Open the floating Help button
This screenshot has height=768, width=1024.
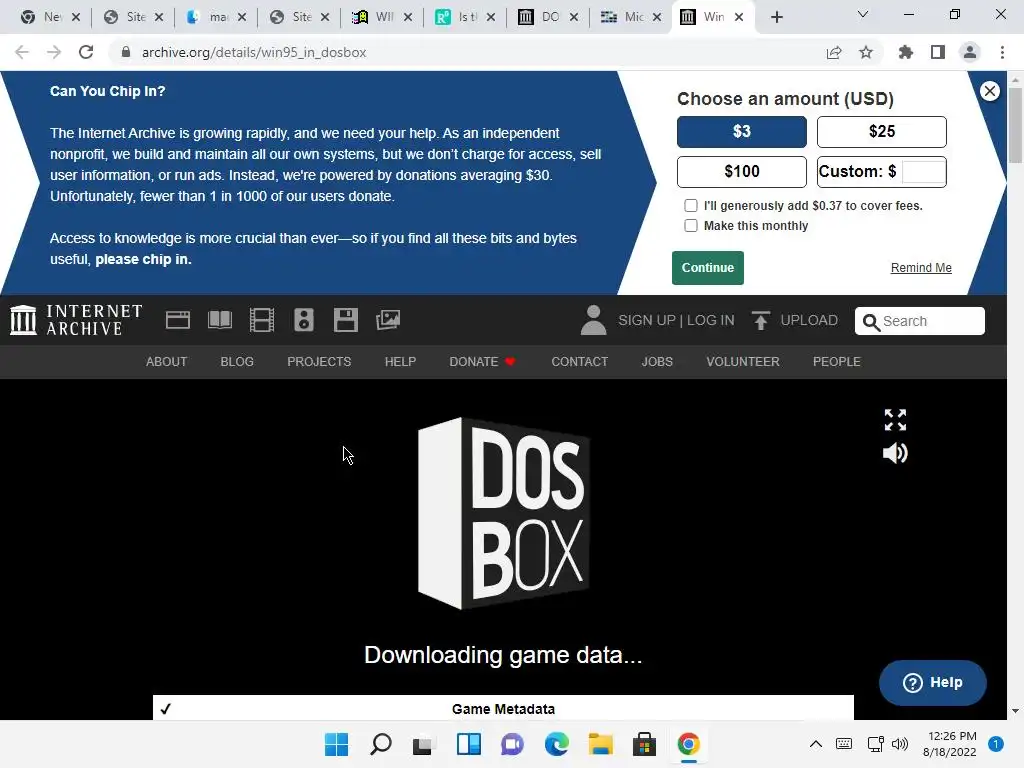[933, 682]
